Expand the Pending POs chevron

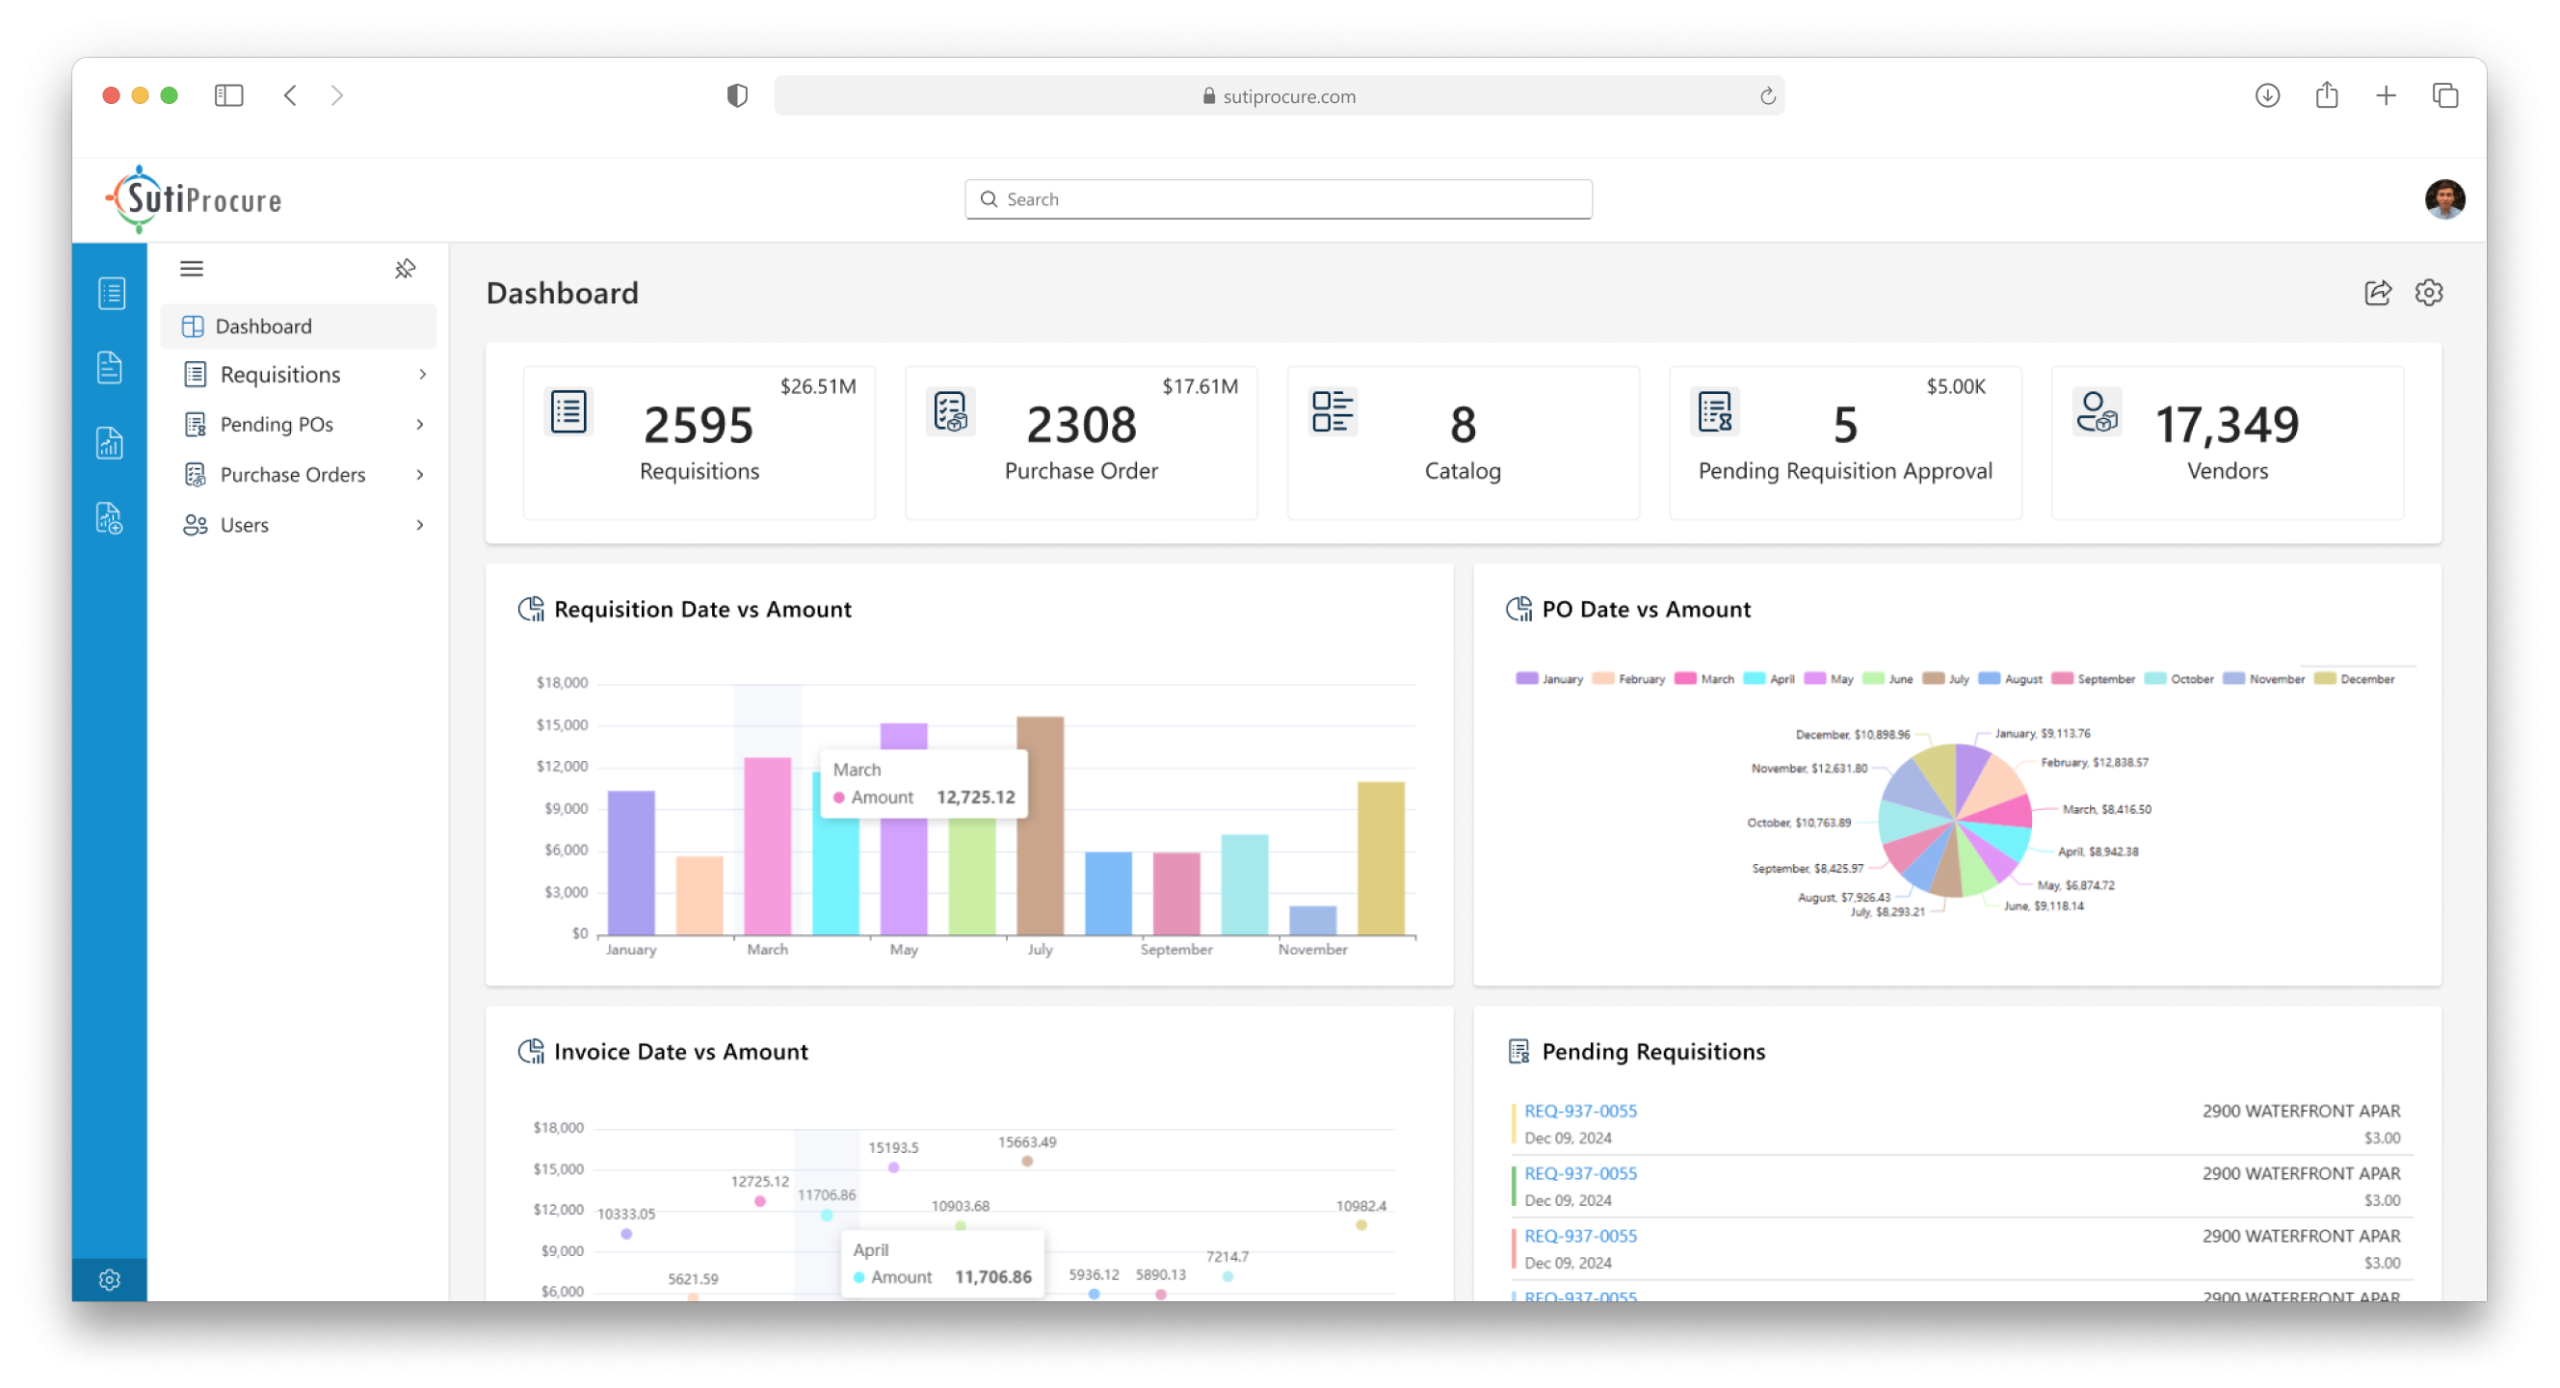(x=420, y=425)
